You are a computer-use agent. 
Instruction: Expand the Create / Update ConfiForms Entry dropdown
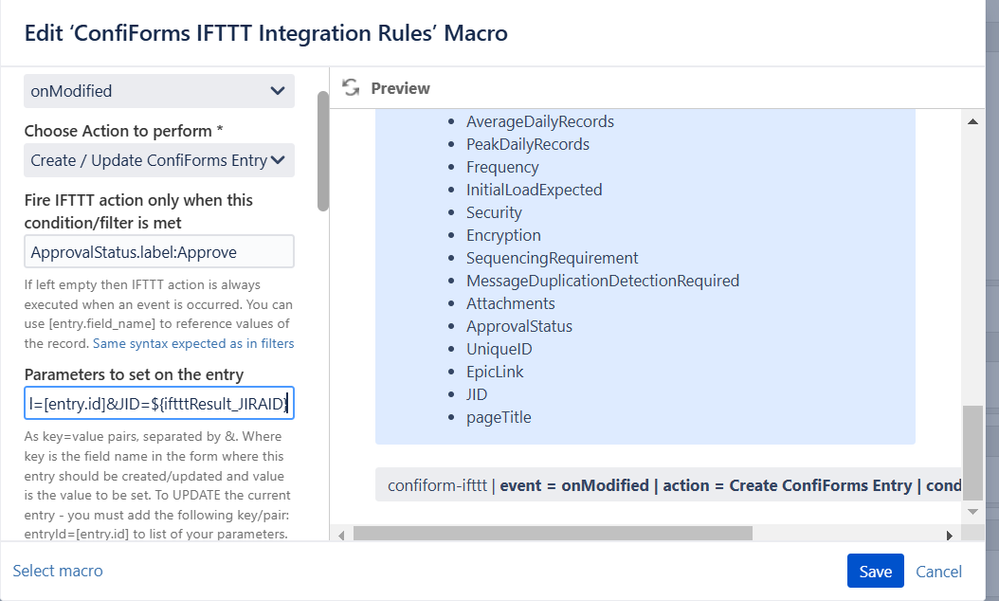point(159,160)
